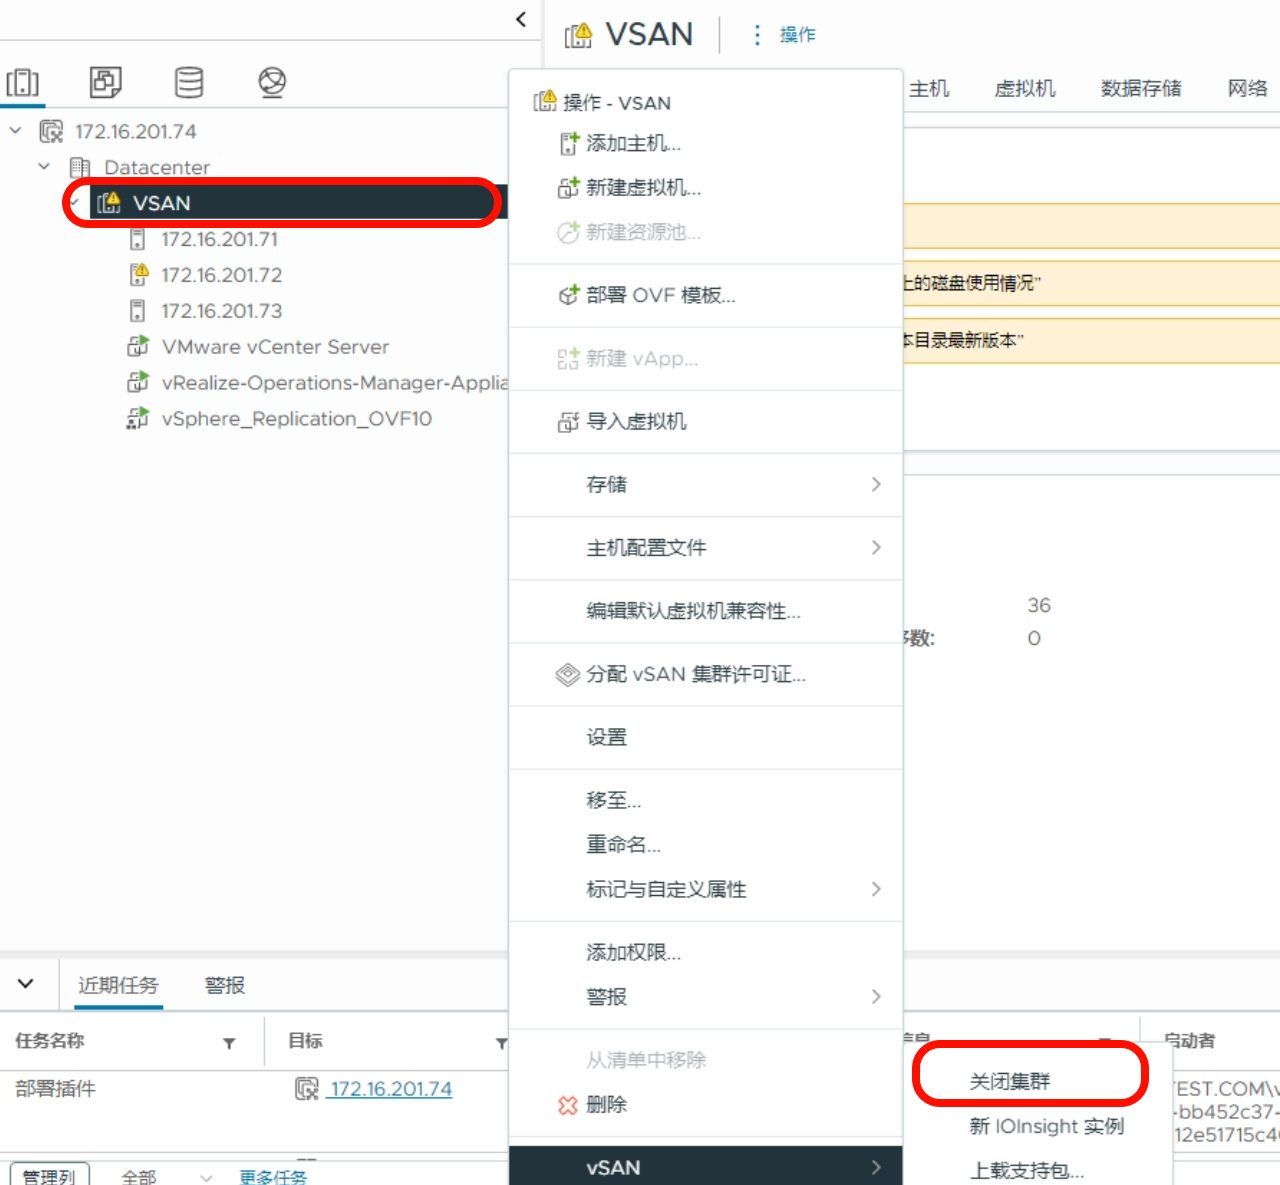Open the VMs and Templates inventory view icon
This screenshot has width=1280, height=1185.
tap(105, 82)
